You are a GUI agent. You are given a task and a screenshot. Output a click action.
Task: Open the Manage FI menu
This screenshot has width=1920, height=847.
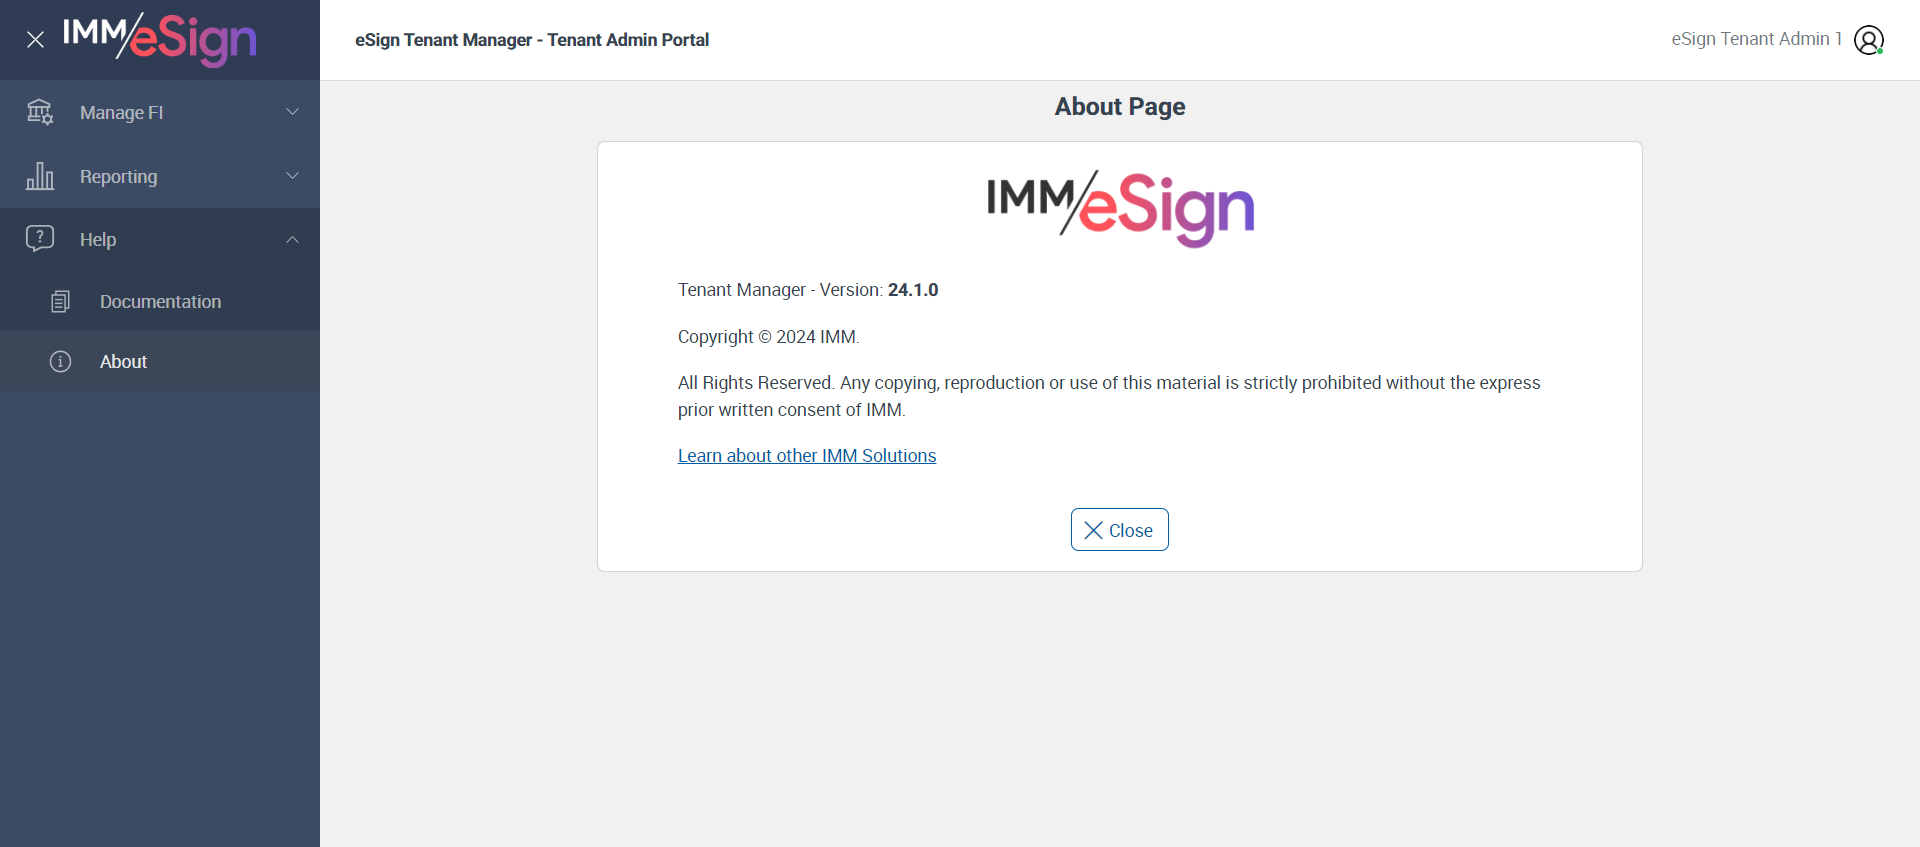(x=160, y=112)
